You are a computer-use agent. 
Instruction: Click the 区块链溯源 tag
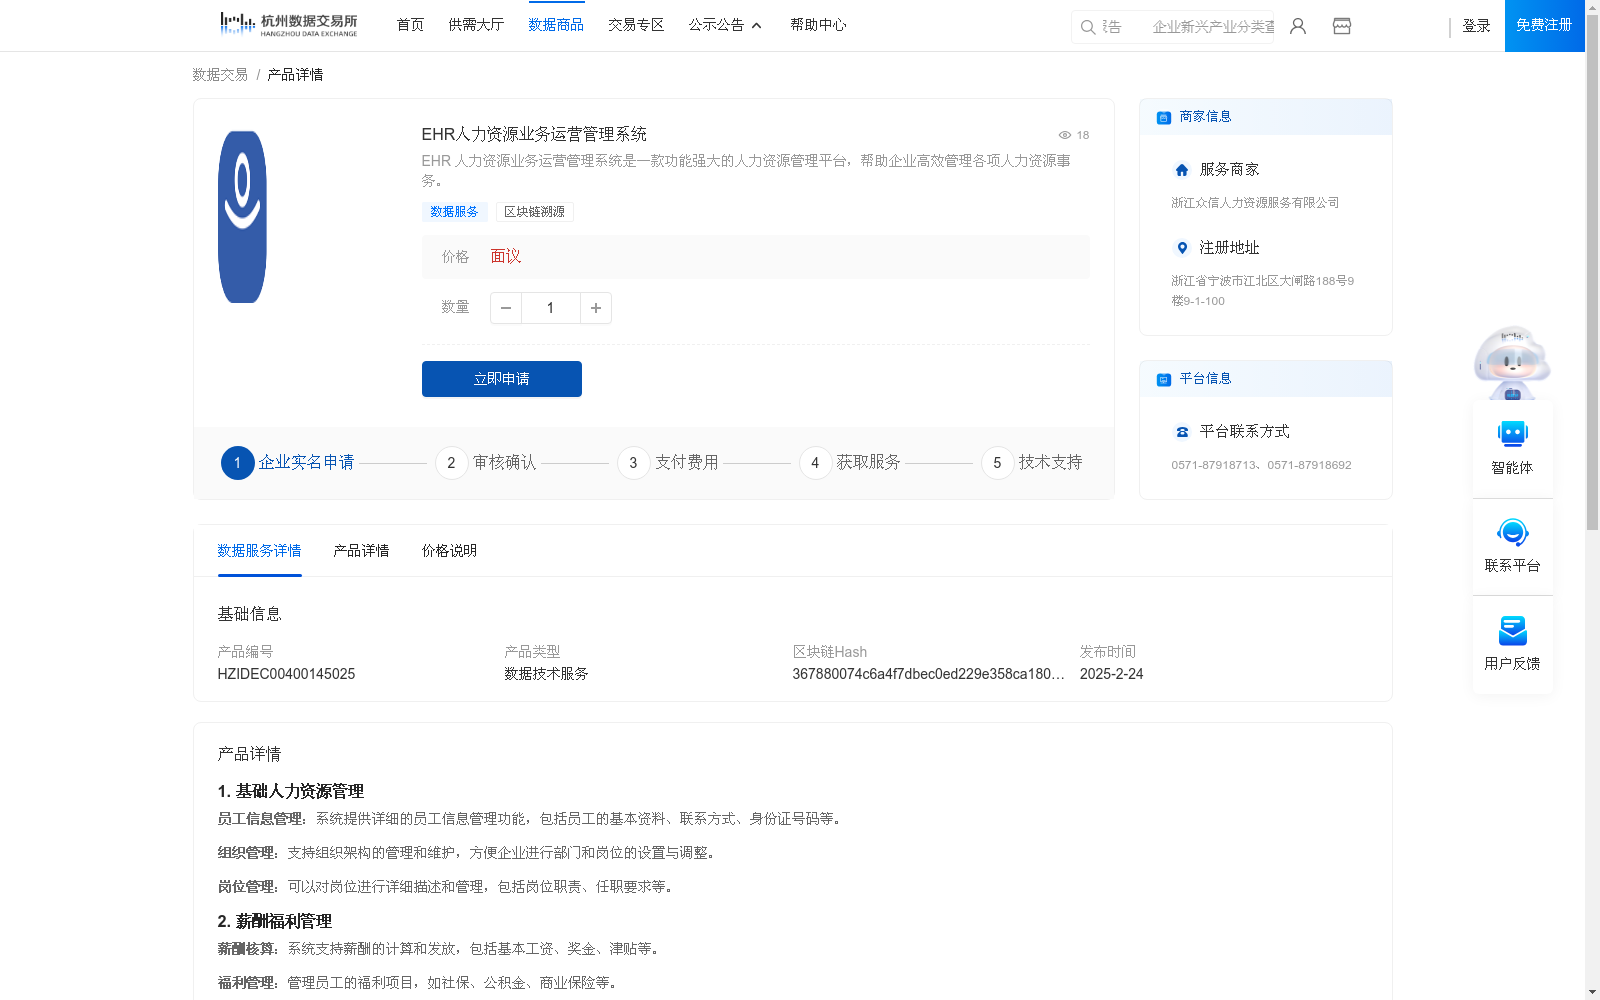(x=534, y=212)
